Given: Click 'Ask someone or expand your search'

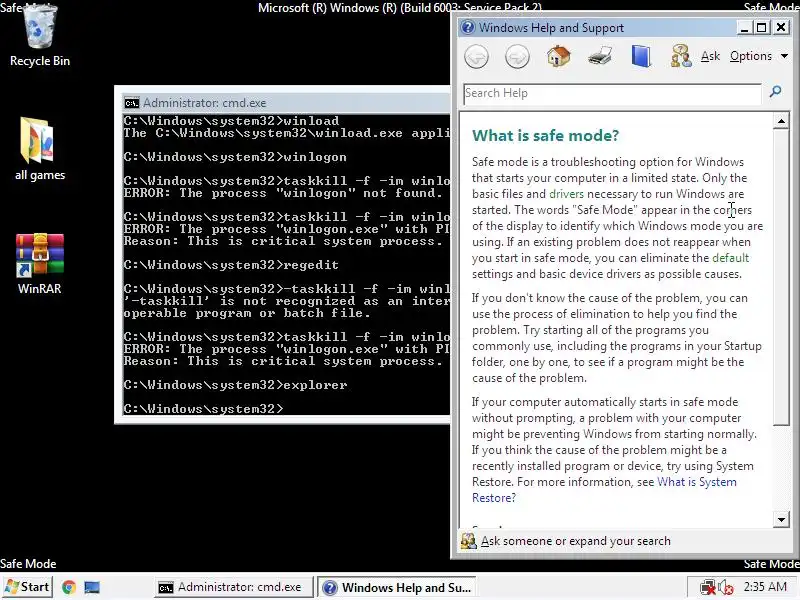Looking at the screenshot, I should coord(576,541).
